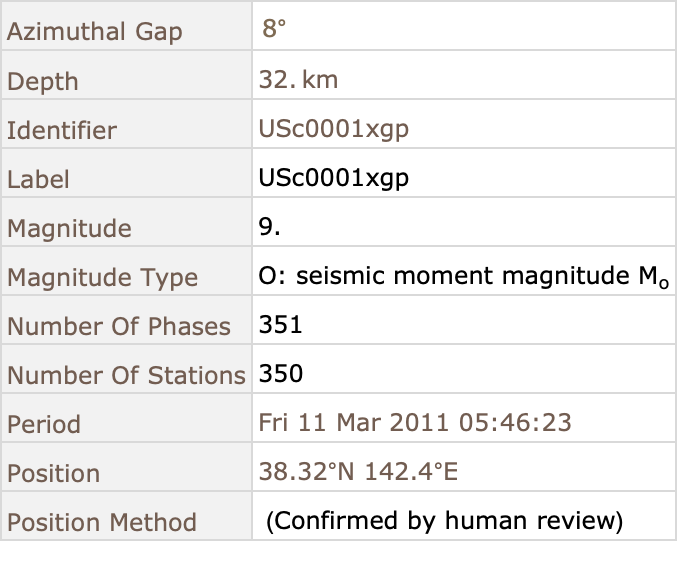Select the Identifier value USc0001xgp
The image size is (679, 571).
click(x=333, y=129)
